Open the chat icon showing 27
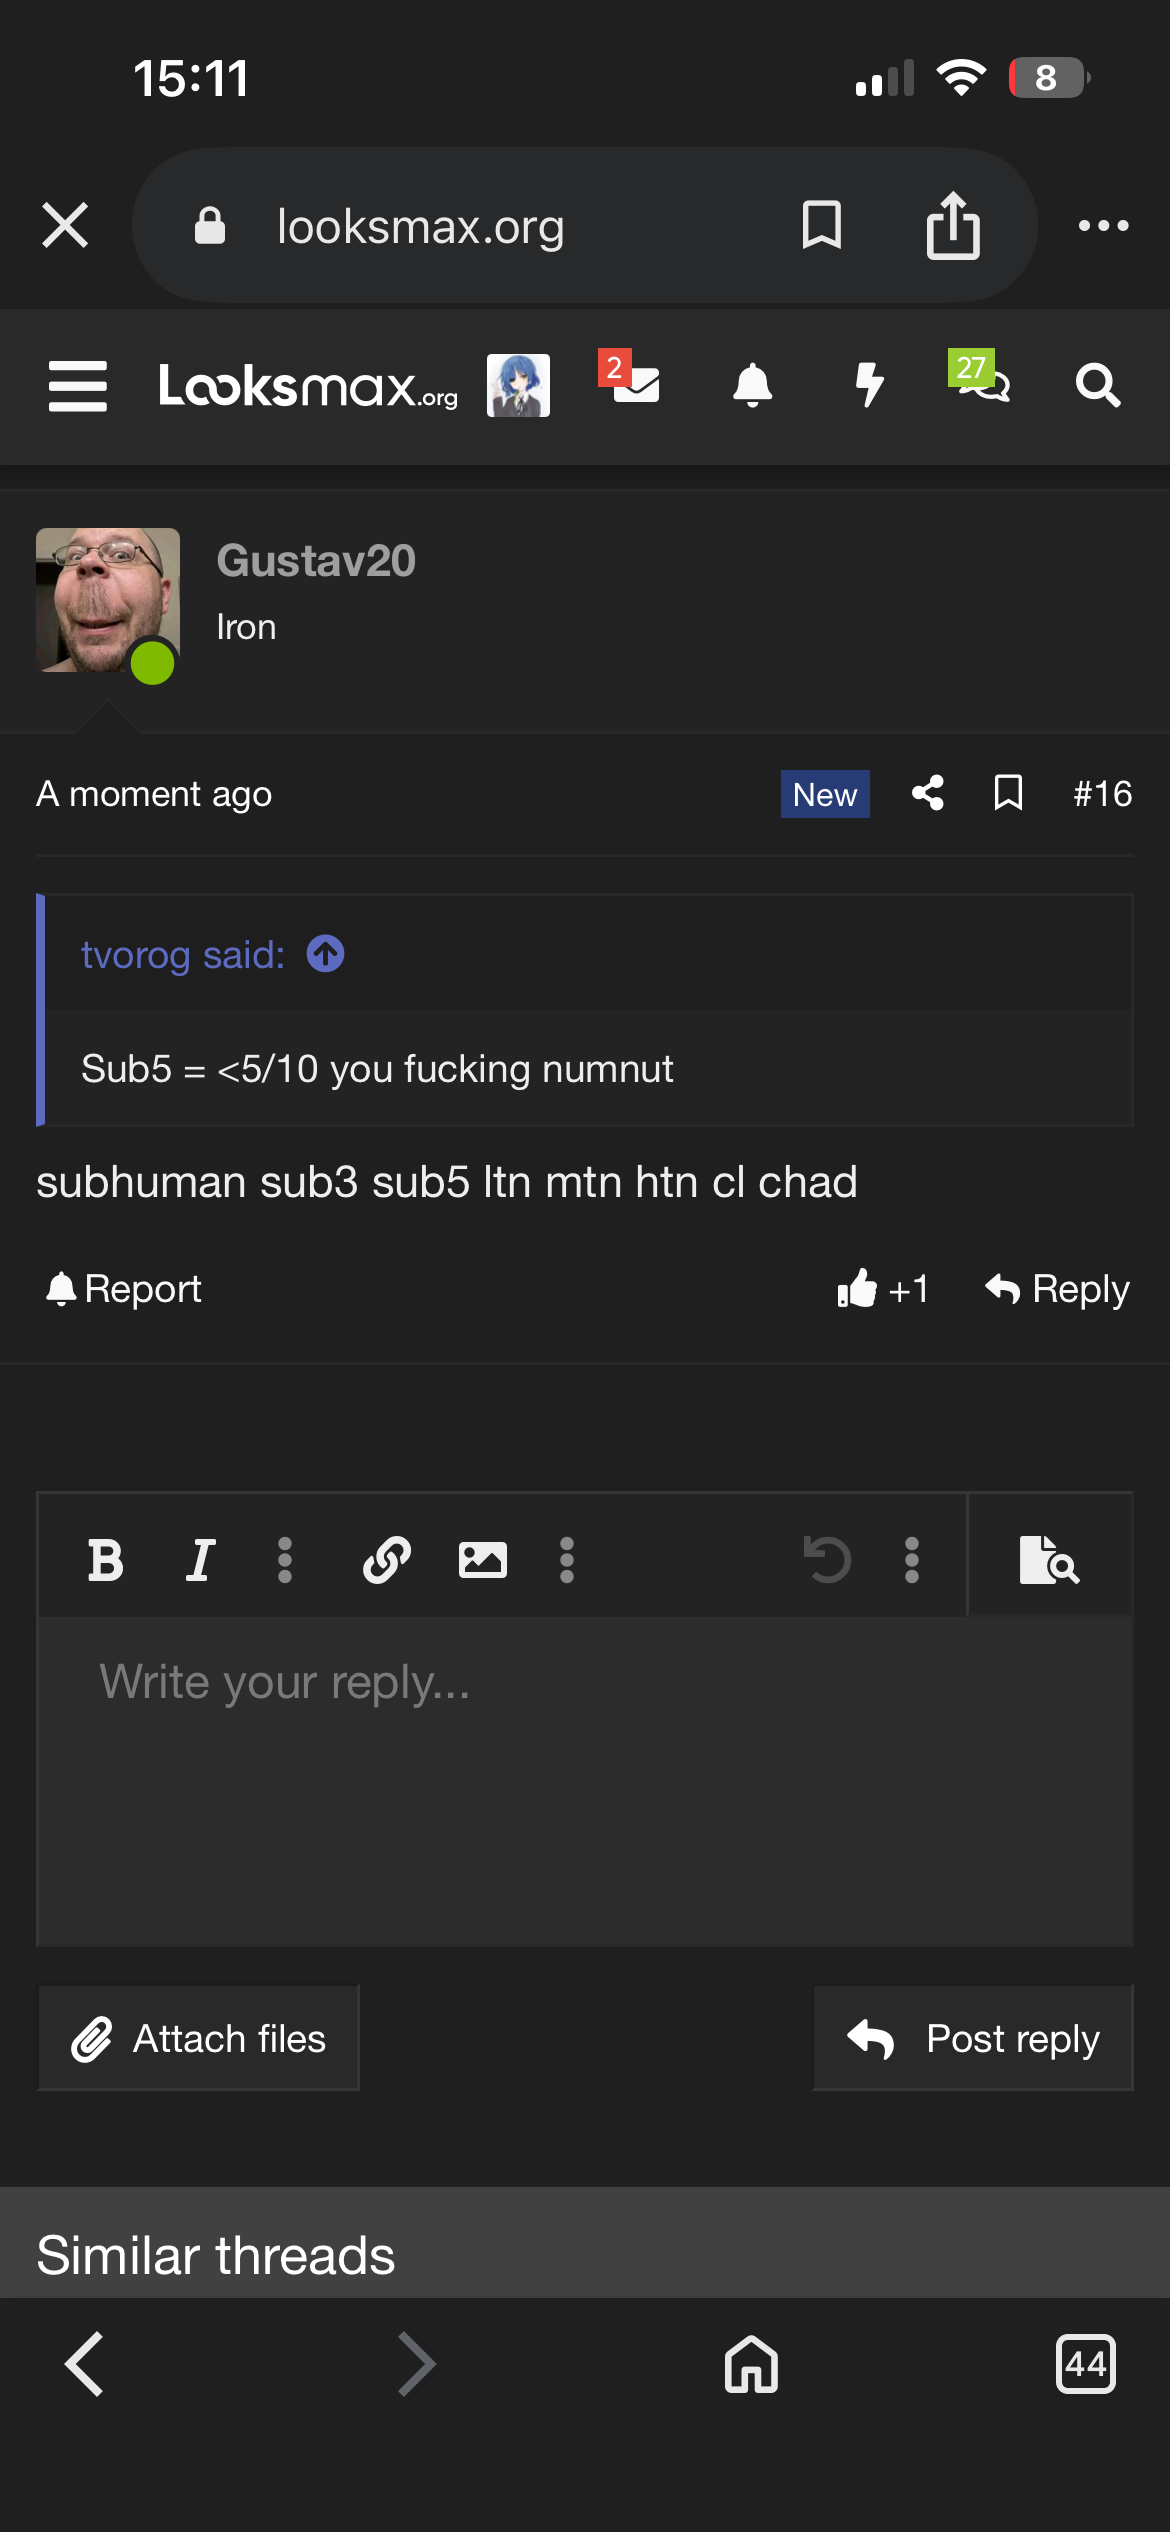The width and height of the screenshot is (1170, 2532). [x=982, y=380]
